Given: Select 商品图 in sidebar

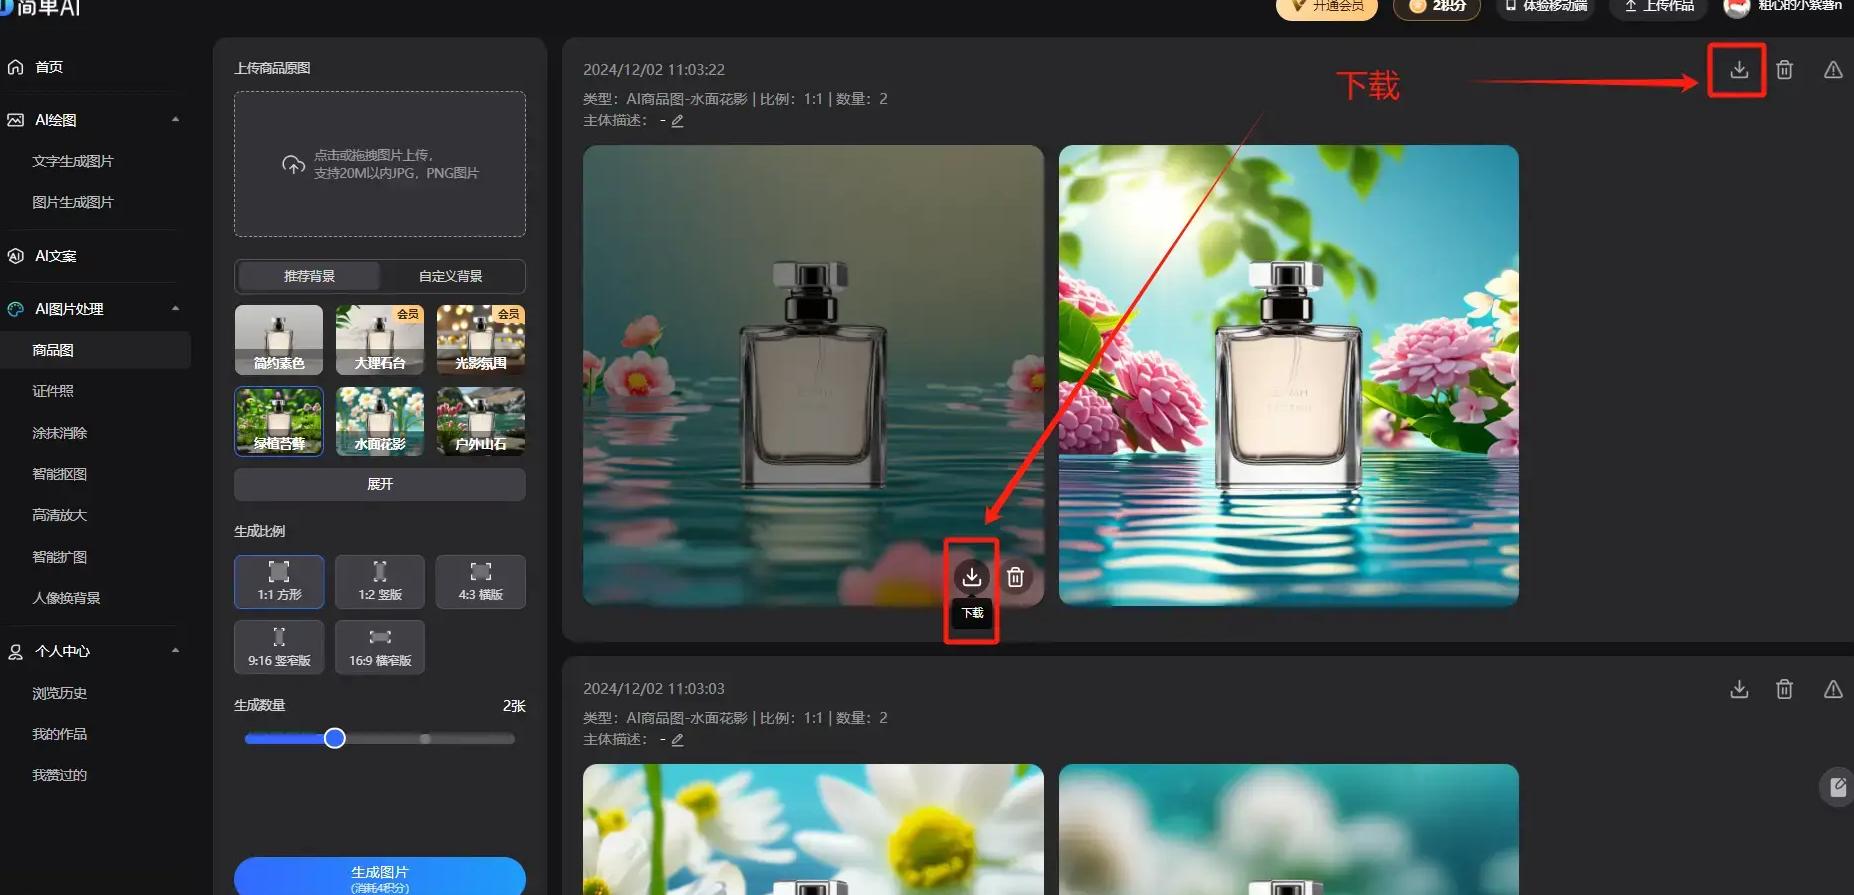Looking at the screenshot, I should click(x=95, y=350).
